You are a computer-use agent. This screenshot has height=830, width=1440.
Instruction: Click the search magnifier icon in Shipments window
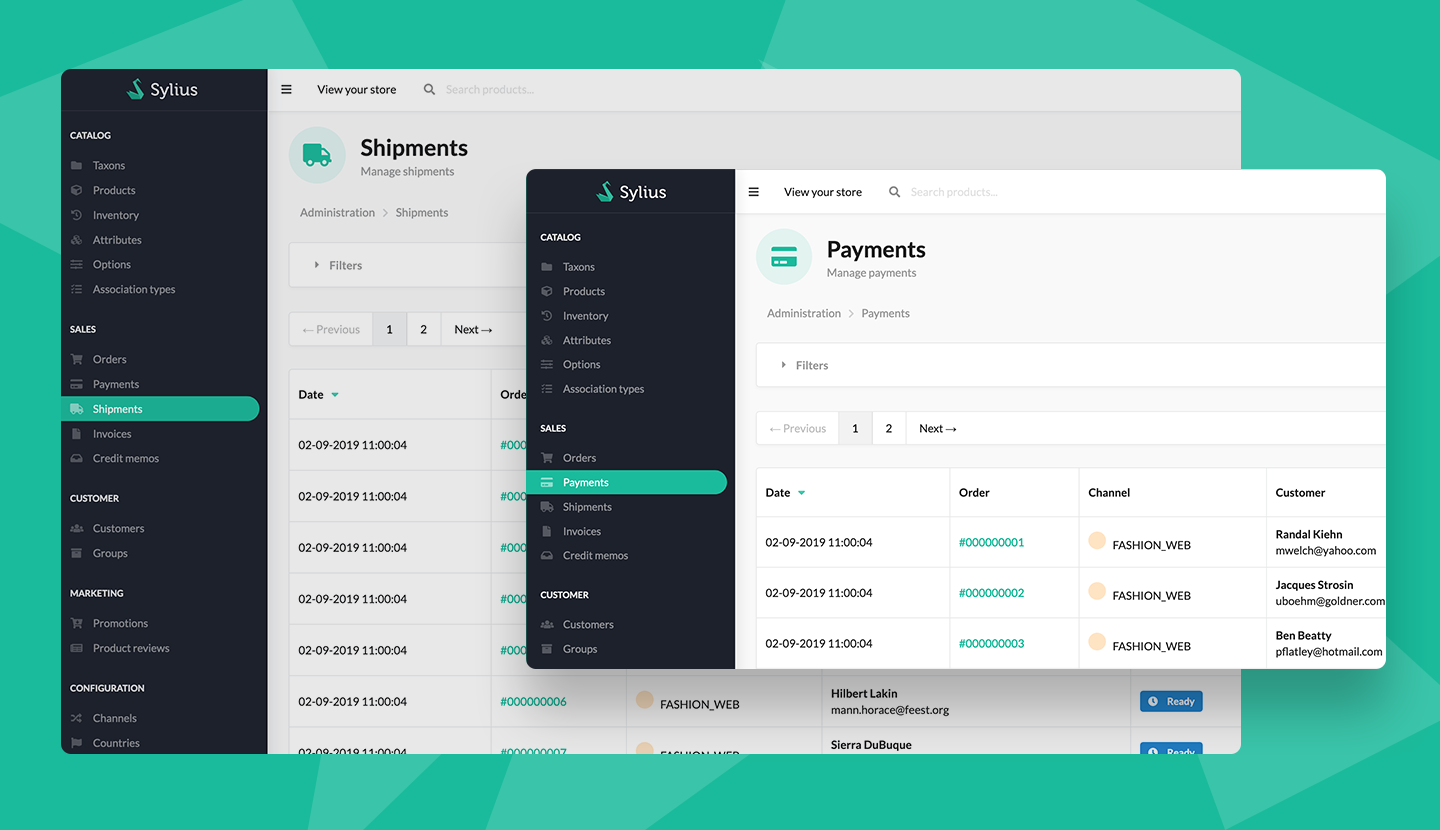tap(429, 89)
